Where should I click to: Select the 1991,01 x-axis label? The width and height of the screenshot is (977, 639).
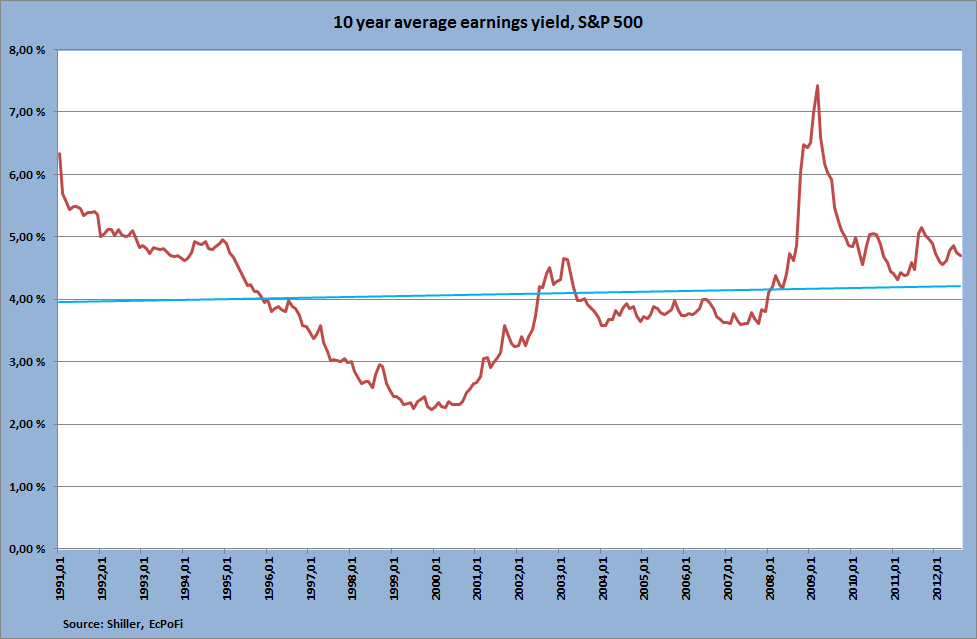click(x=60, y=578)
